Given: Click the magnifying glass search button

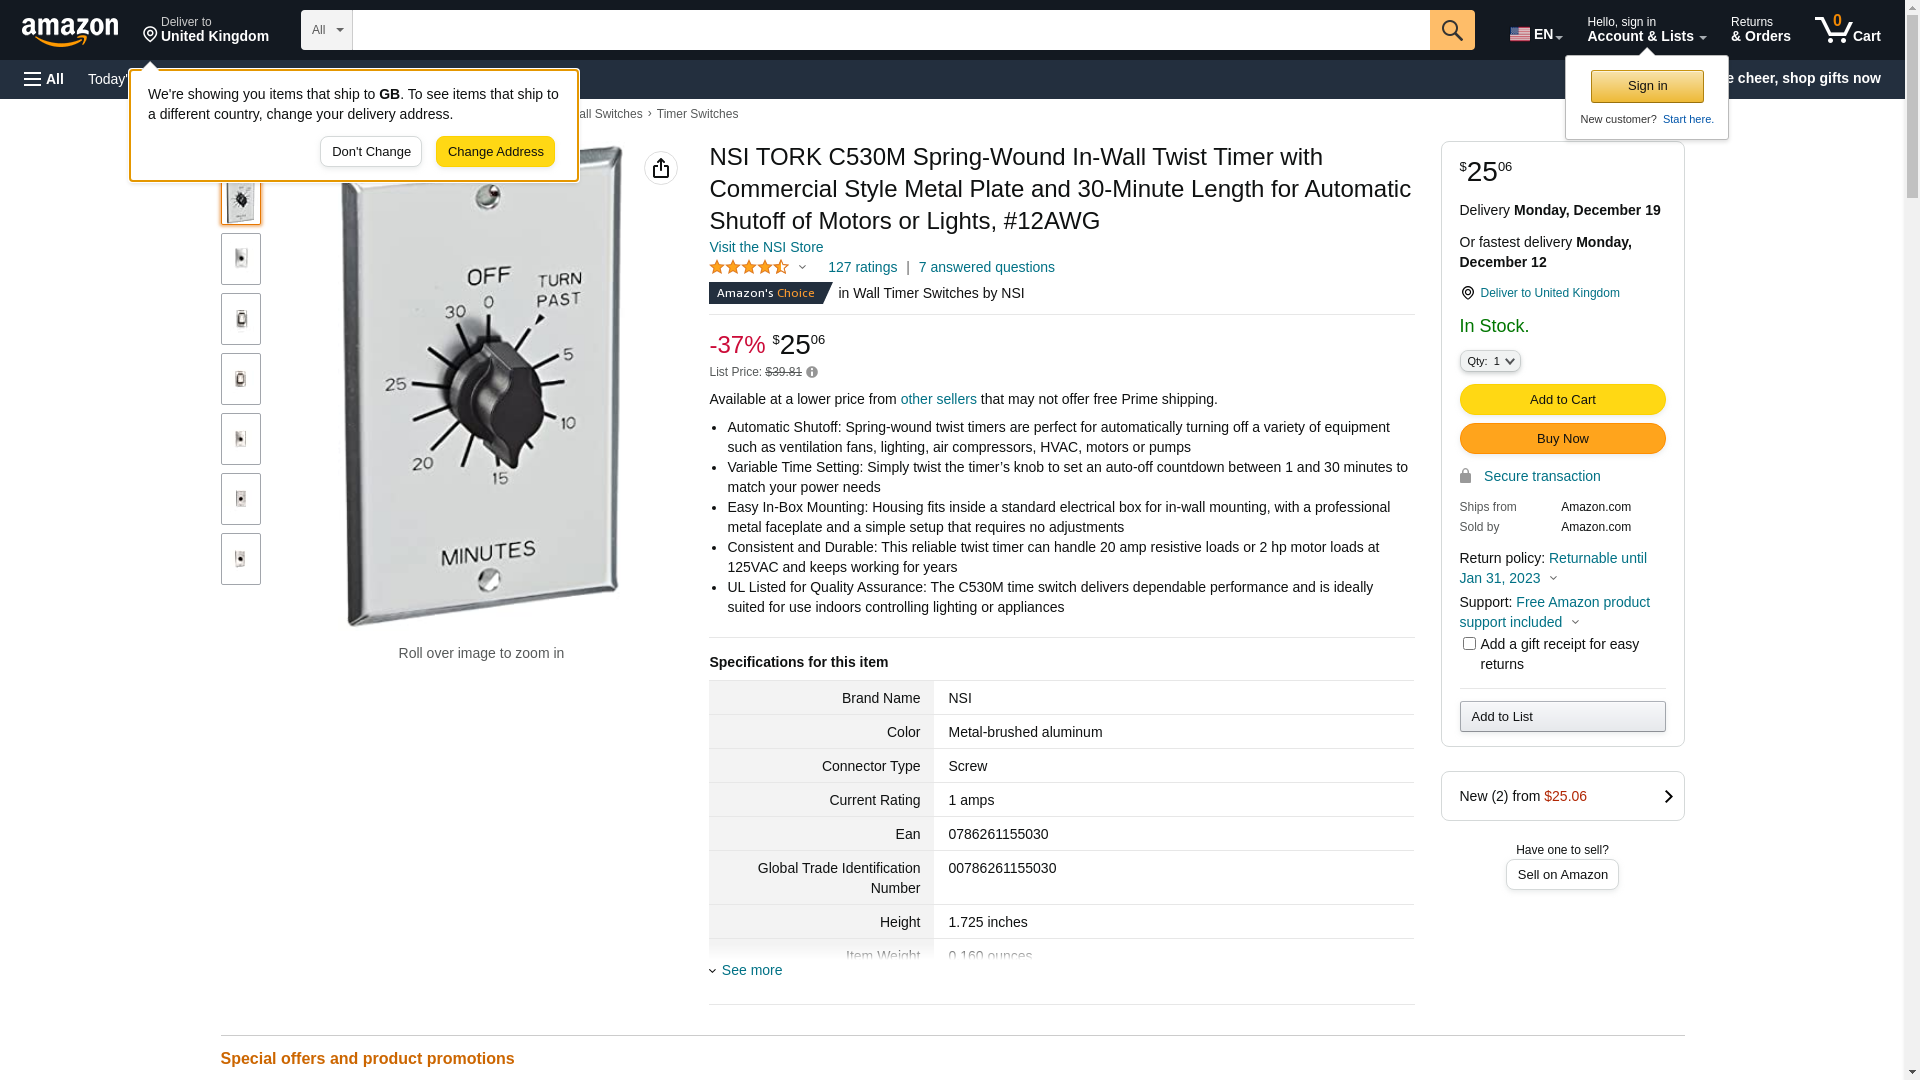Looking at the screenshot, I should pos(1452,30).
